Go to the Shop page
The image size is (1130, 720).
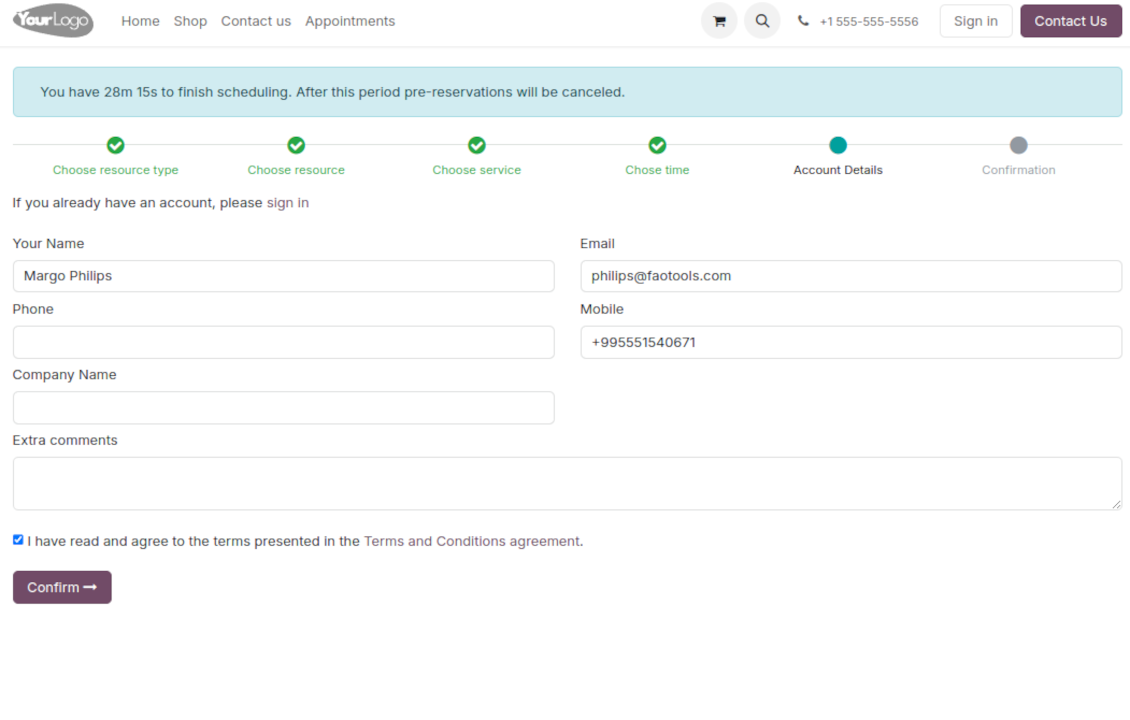(x=190, y=21)
